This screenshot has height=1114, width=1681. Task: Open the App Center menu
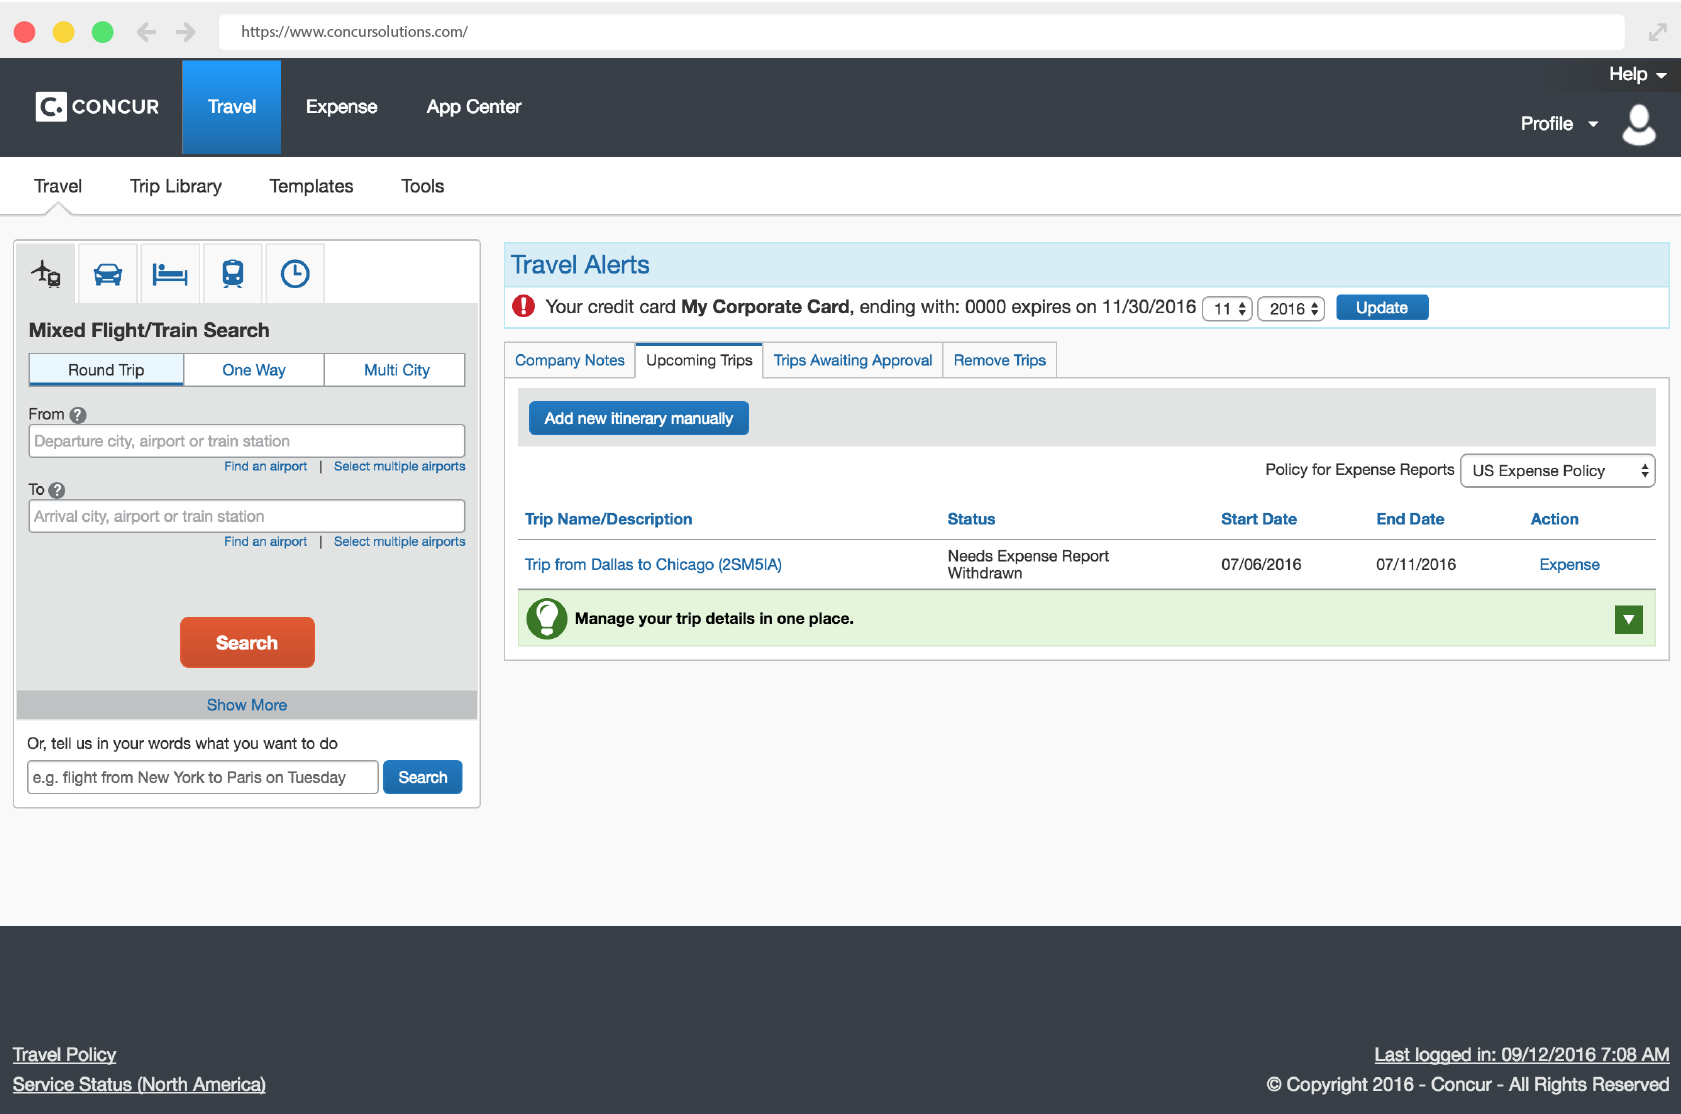click(473, 107)
